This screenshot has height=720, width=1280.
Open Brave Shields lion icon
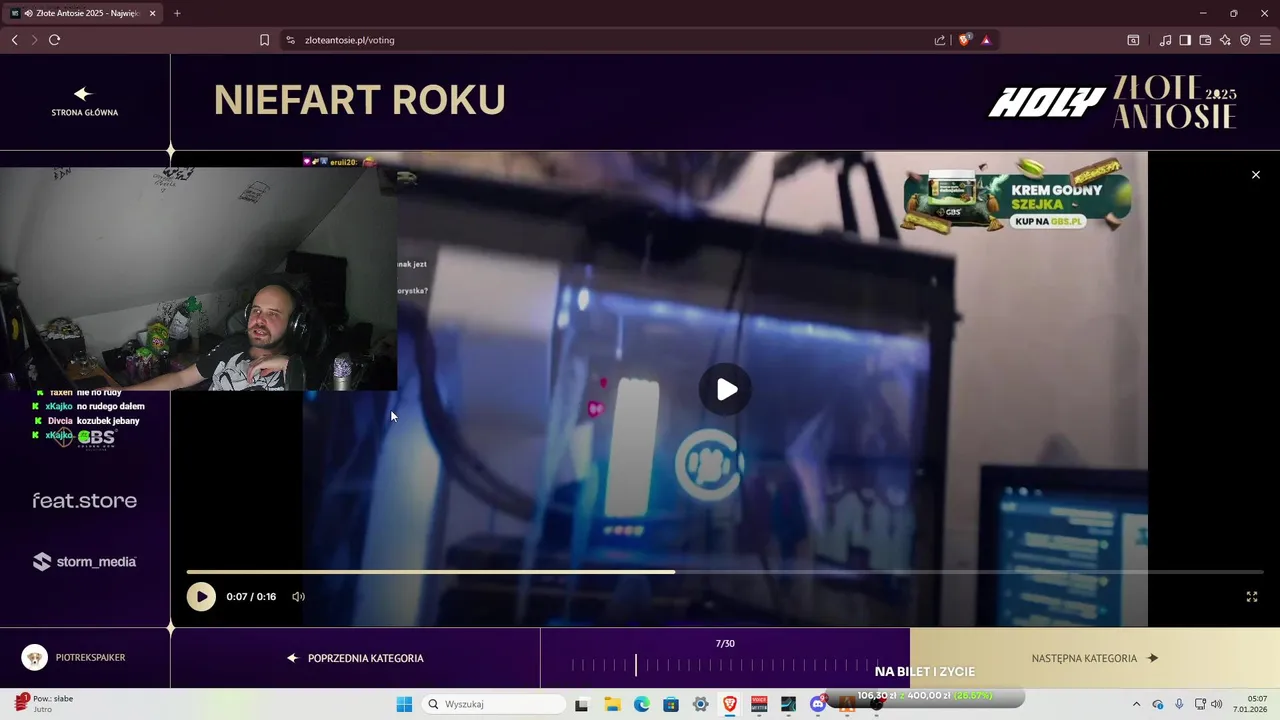pyautogui.click(x=964, y=40)
